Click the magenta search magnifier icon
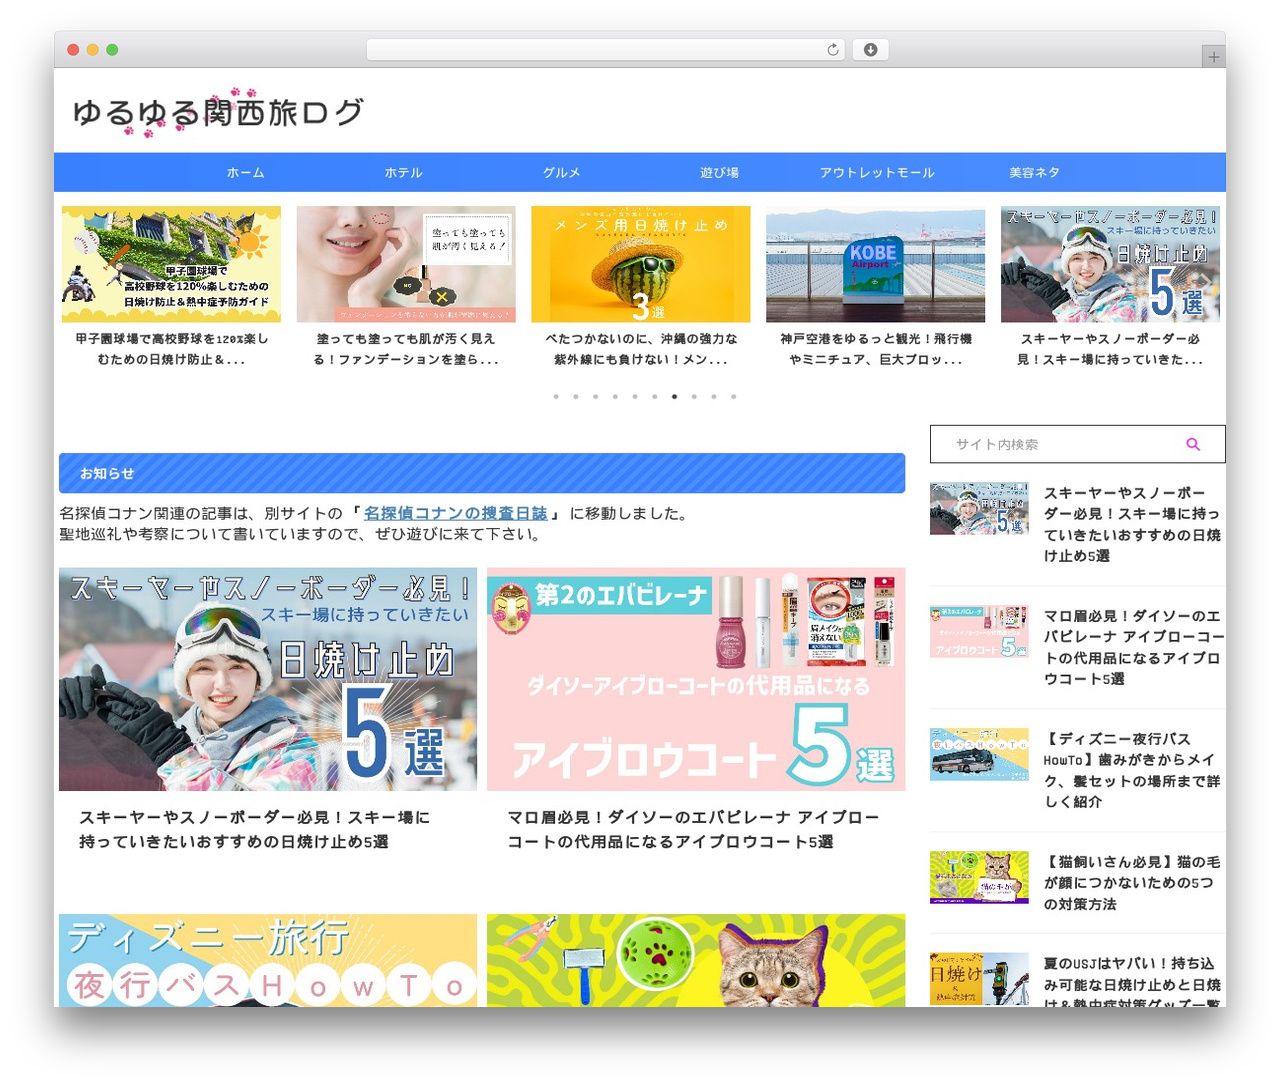Image resolution: width=1280 pixels, height=1084 pixels. click(1193, 444)
